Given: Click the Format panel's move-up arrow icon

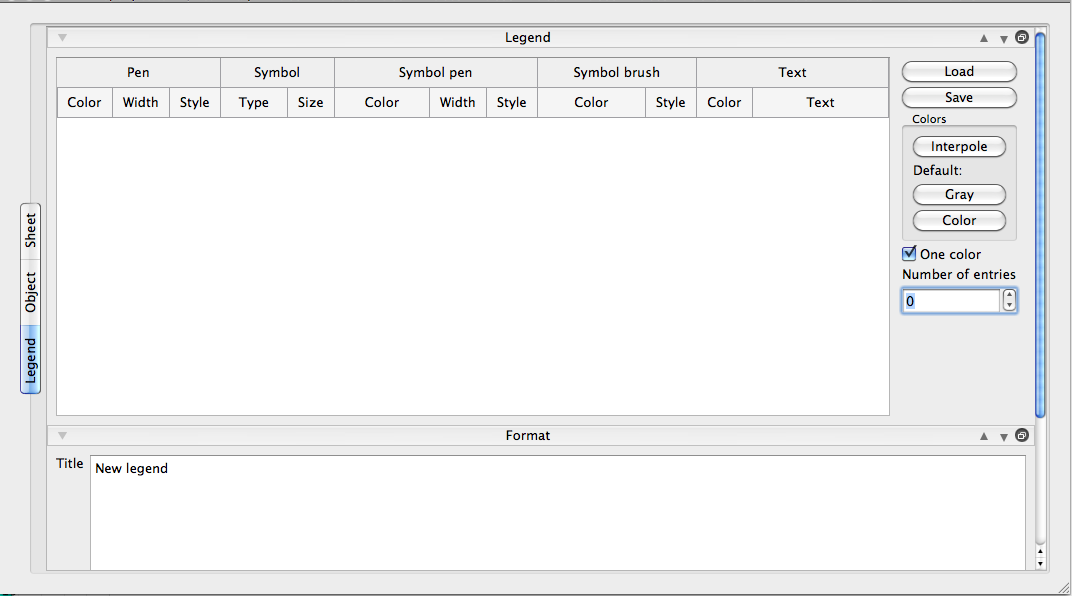Looking at the screenshot, I should click(x=984, y=436).
